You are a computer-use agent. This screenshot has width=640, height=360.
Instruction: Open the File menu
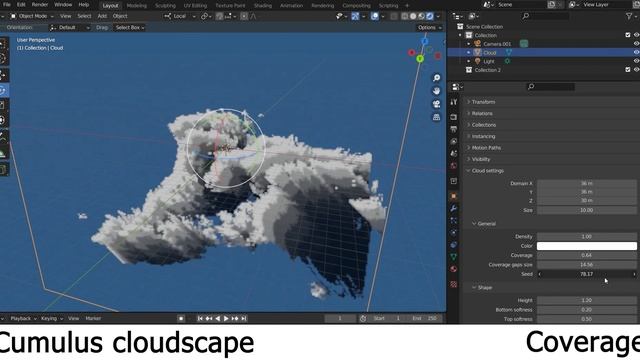(7, 4)
